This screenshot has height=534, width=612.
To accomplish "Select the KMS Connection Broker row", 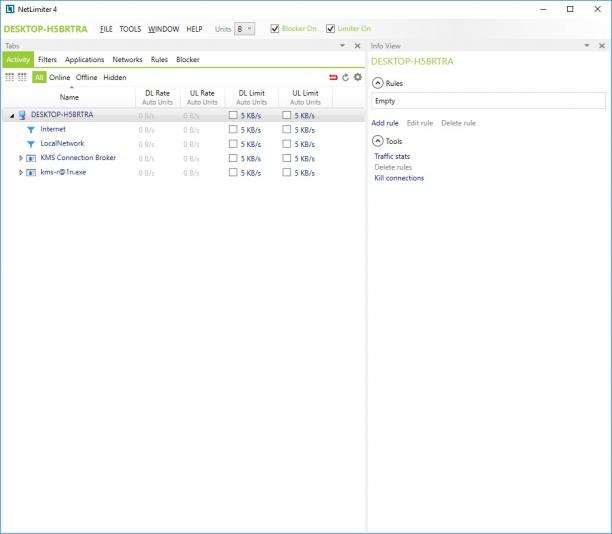I will click(183, 158).
